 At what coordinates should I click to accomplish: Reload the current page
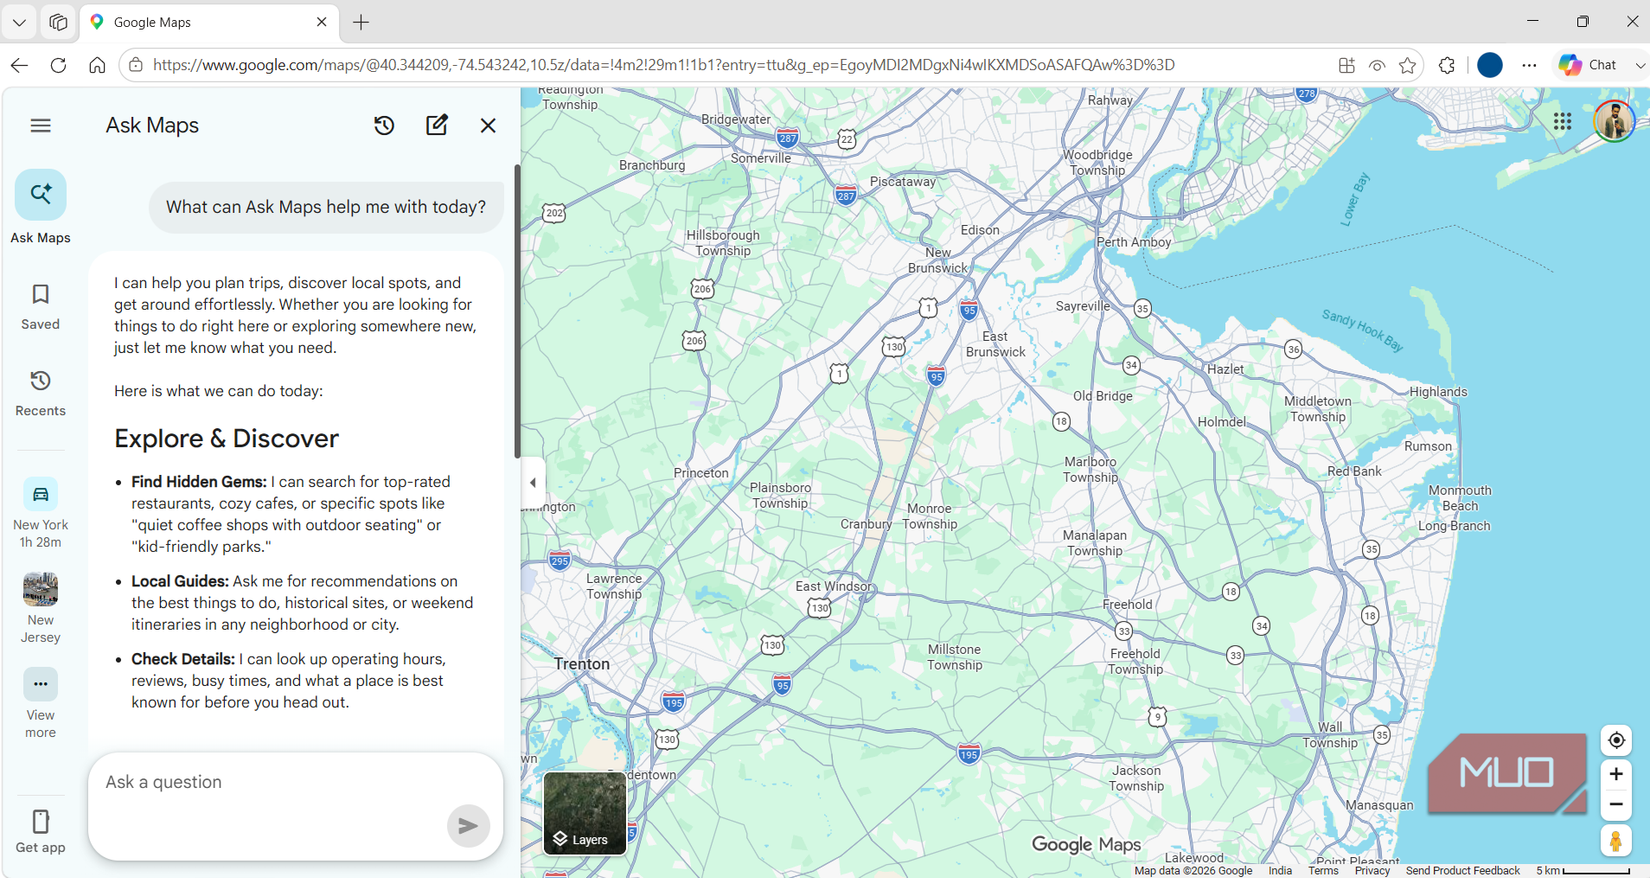[x=58, y=65]
